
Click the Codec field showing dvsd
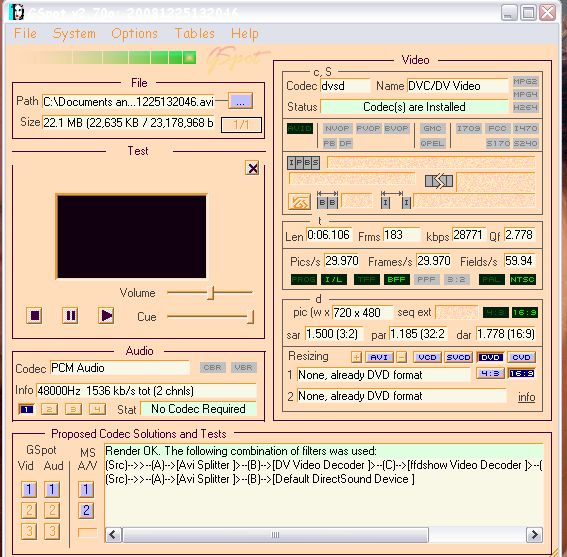(x=345, y=86)
